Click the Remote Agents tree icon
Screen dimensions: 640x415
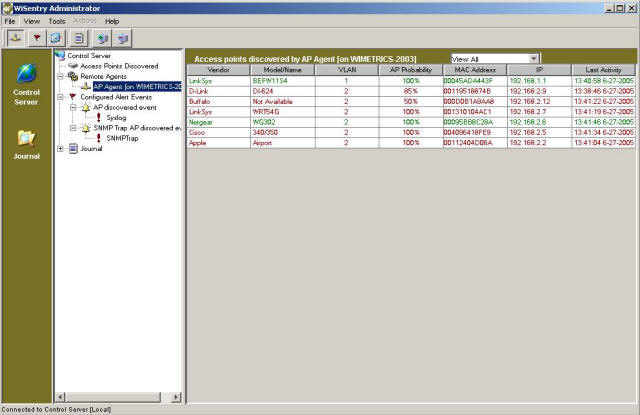tap(73, 76)
